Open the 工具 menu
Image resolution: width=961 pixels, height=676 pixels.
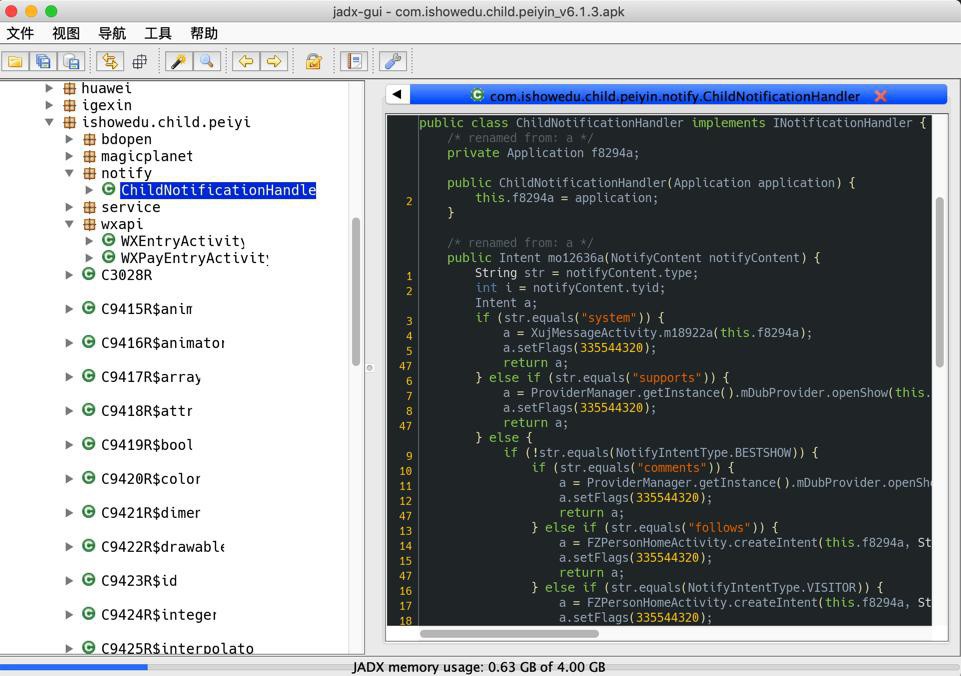[x=158, y=33]
